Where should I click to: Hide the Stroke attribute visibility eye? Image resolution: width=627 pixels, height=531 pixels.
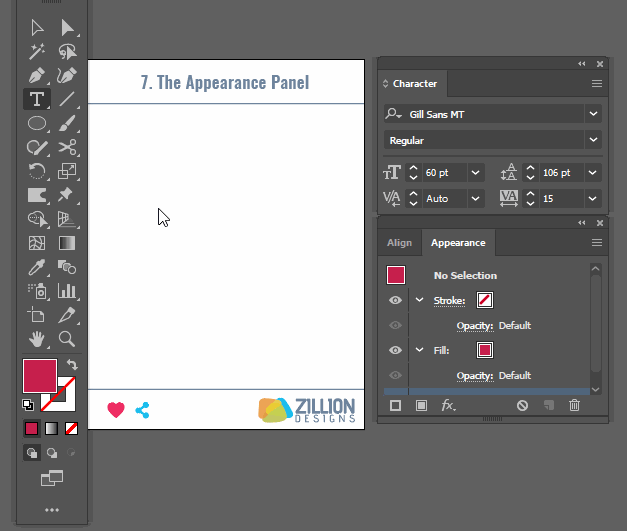395,300
